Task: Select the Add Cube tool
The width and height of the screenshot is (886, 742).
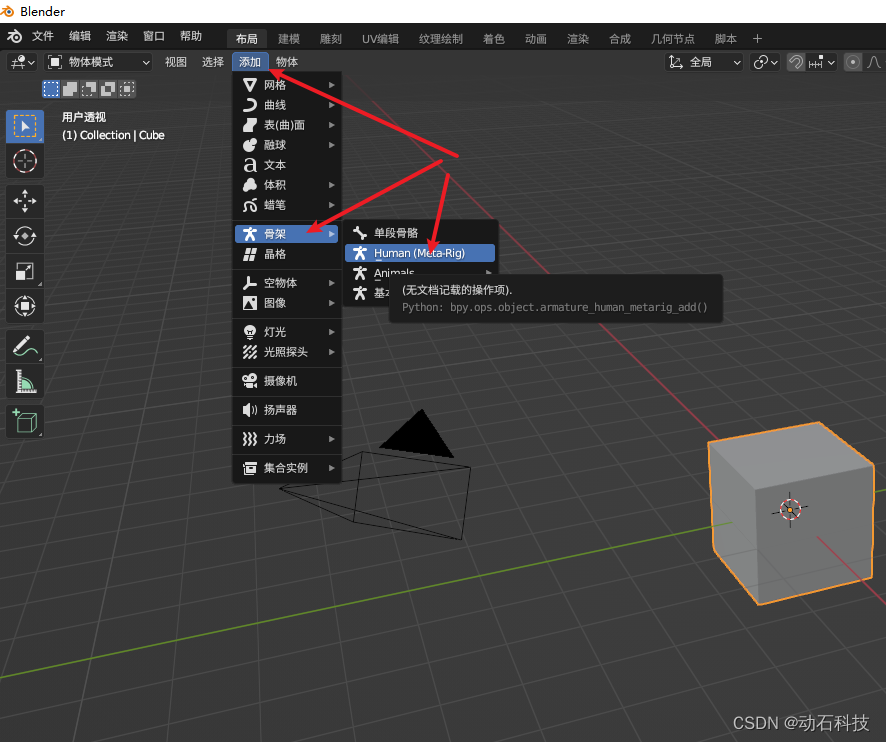Action: (x=25, y=422)
